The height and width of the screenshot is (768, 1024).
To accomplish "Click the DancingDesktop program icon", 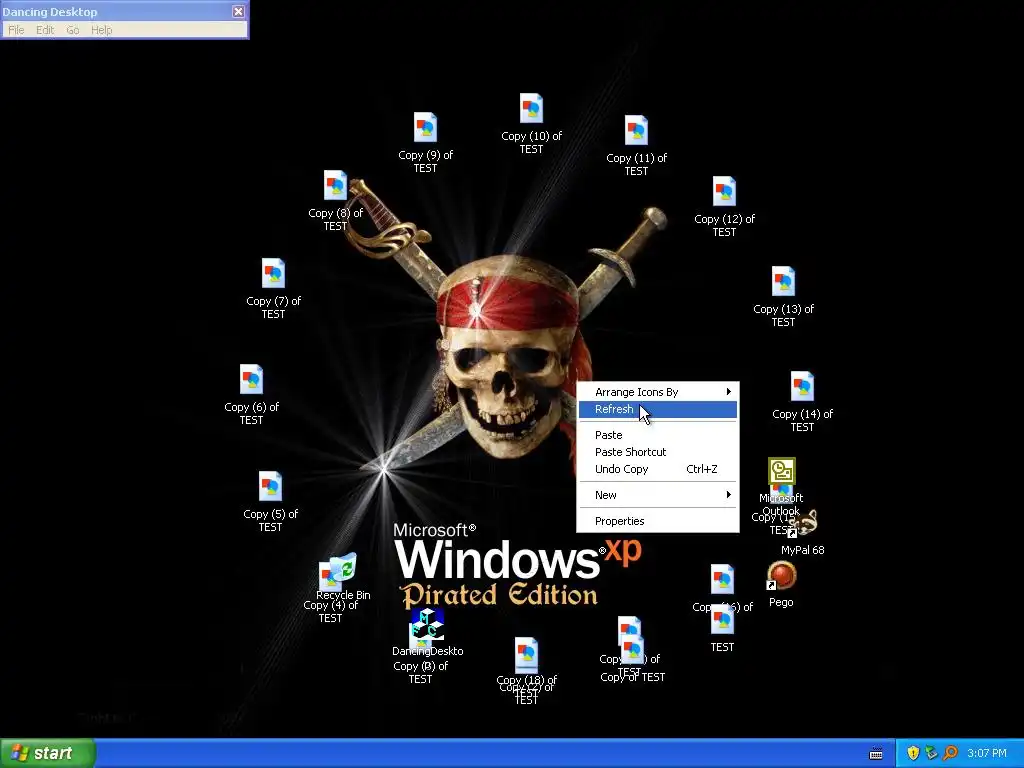I will [428, 624].
